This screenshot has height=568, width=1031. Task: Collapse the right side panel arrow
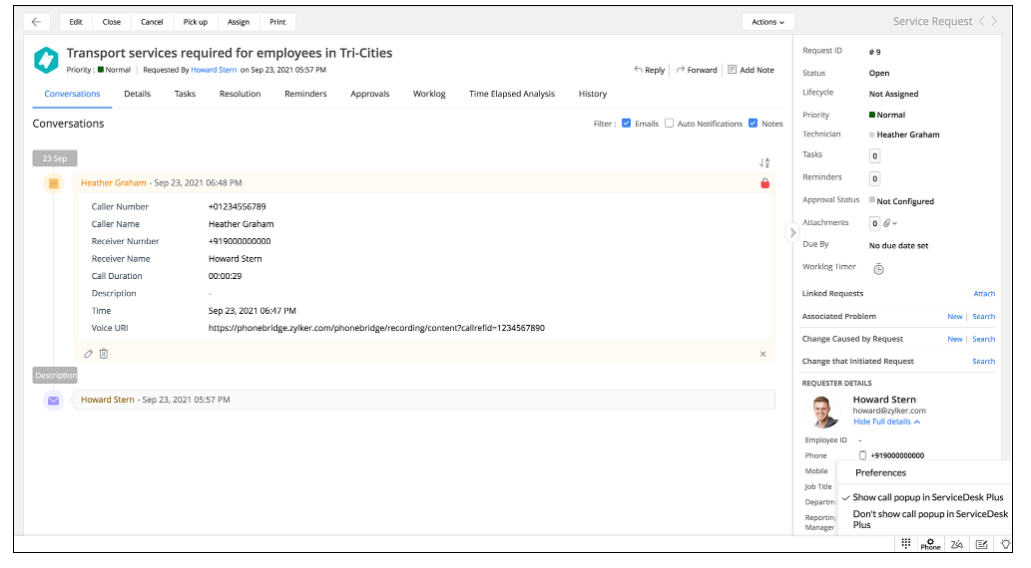[792, 232]
